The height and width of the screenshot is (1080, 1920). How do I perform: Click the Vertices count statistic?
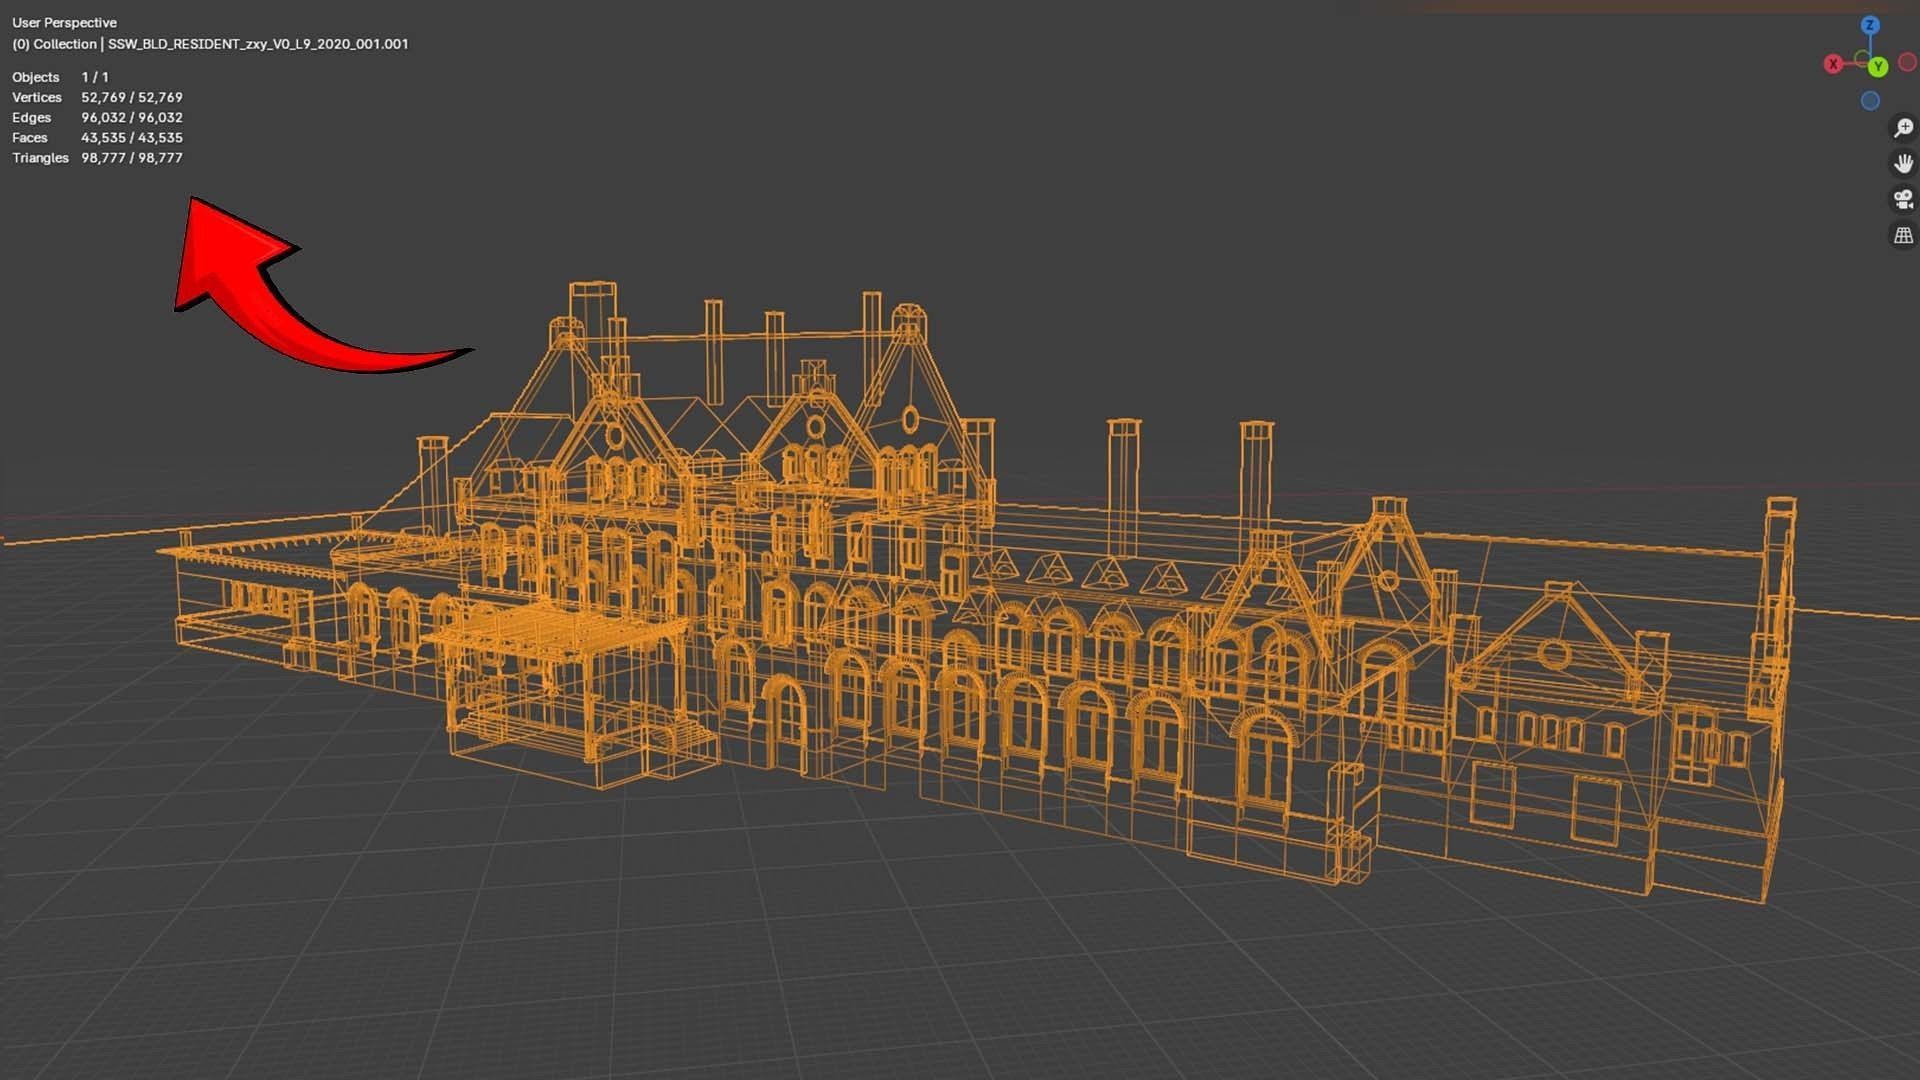point(131,97)
